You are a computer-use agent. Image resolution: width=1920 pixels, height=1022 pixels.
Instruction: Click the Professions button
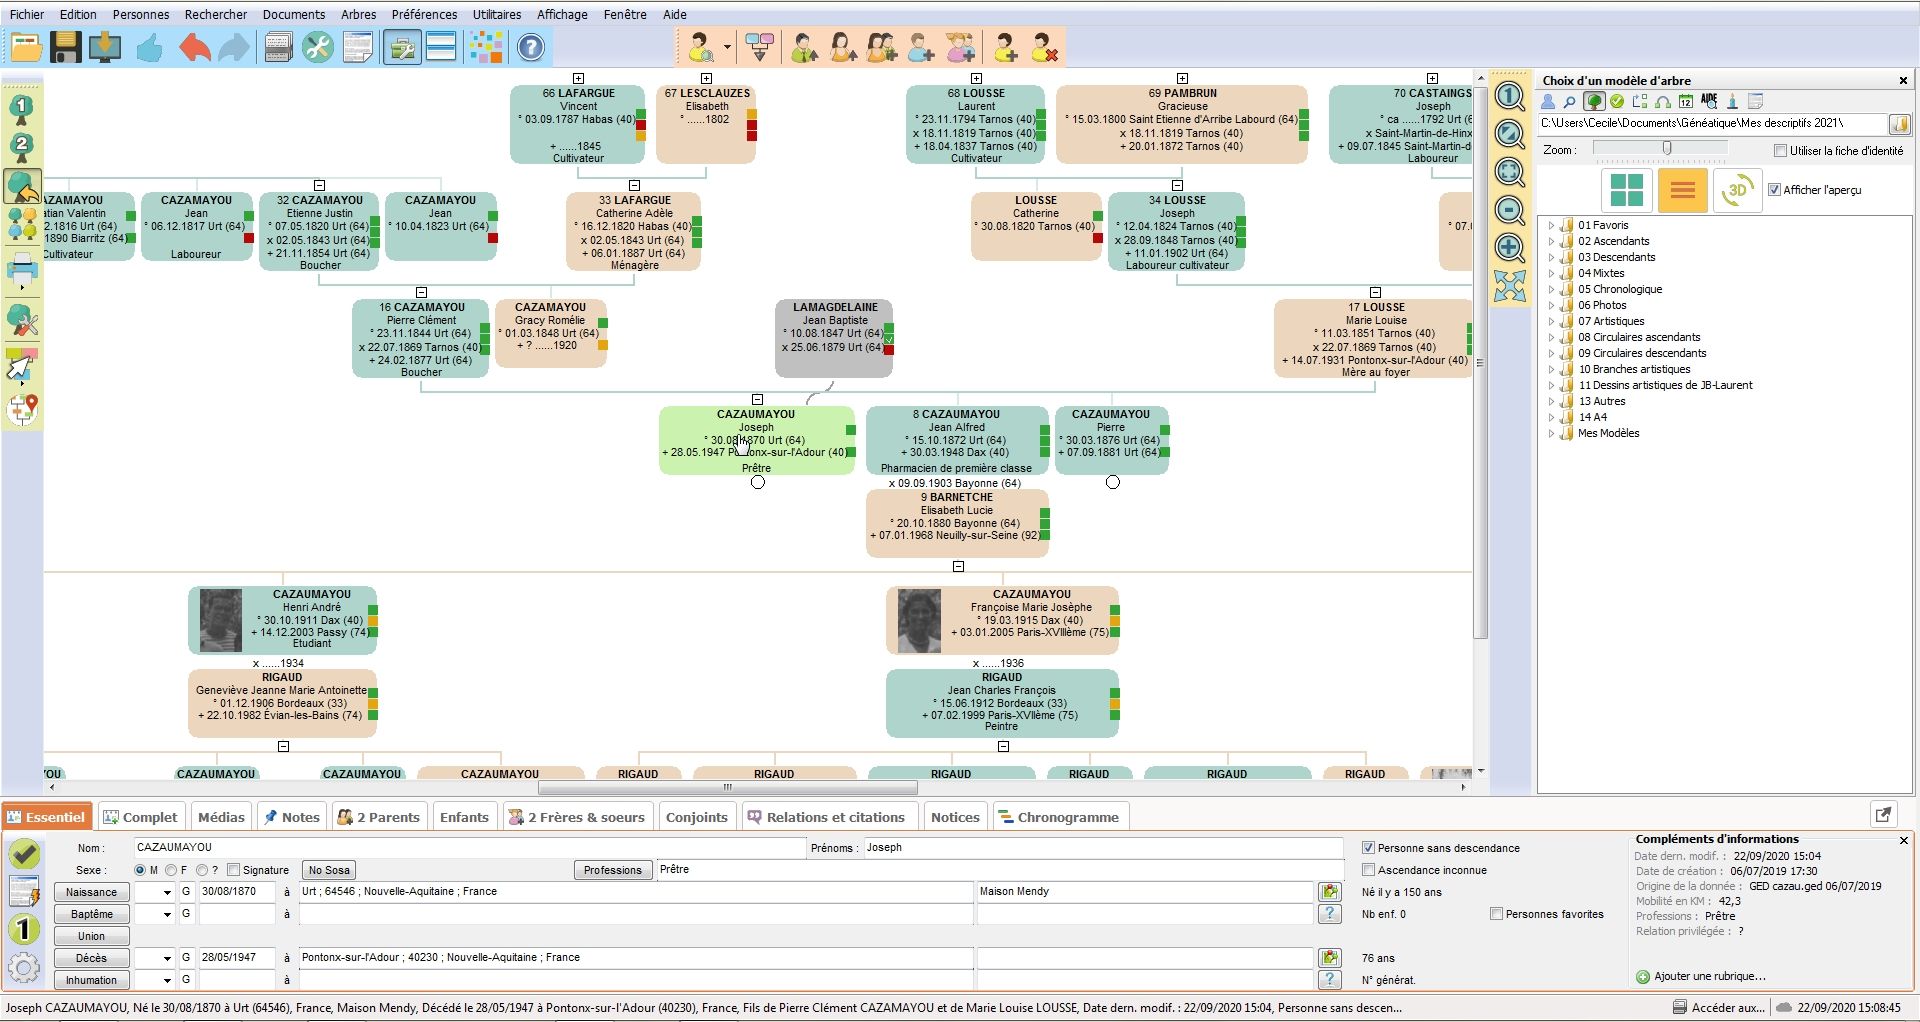tap(612, 869)
